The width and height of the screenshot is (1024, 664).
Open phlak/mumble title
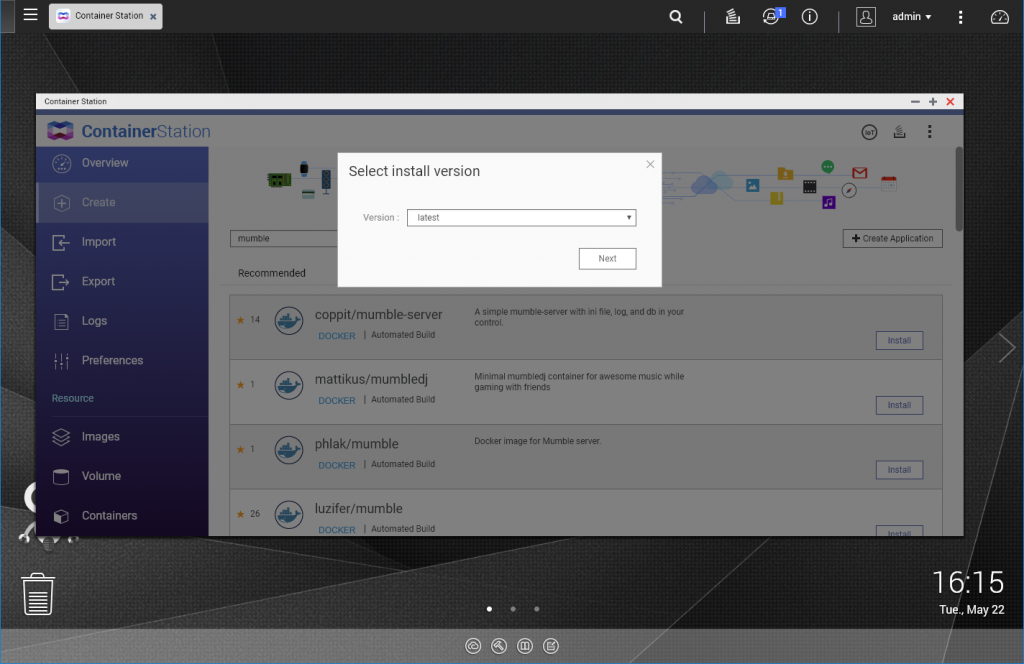[356, 444]
